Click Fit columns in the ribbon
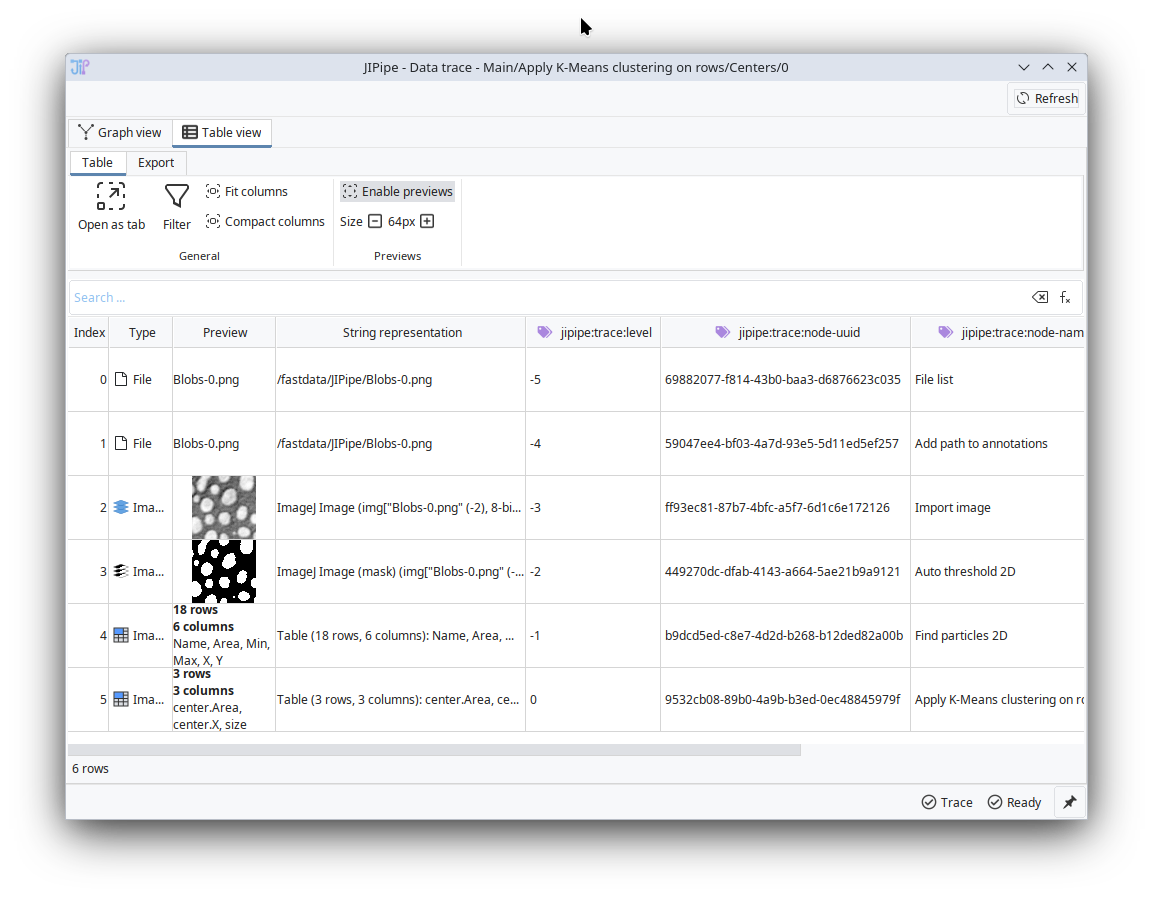The width and height of the screenshot is (1154, 898). click(x=247, y=191)
